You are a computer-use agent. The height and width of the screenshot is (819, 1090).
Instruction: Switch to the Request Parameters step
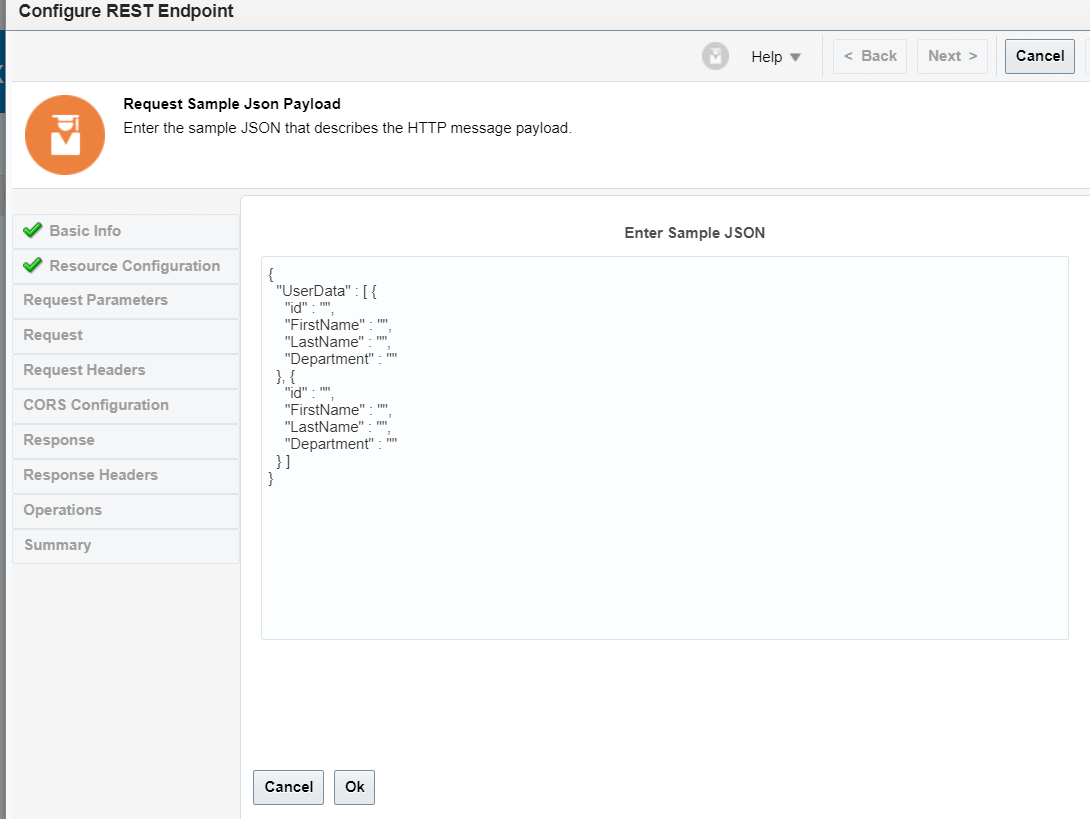click(x=95, y=300)
